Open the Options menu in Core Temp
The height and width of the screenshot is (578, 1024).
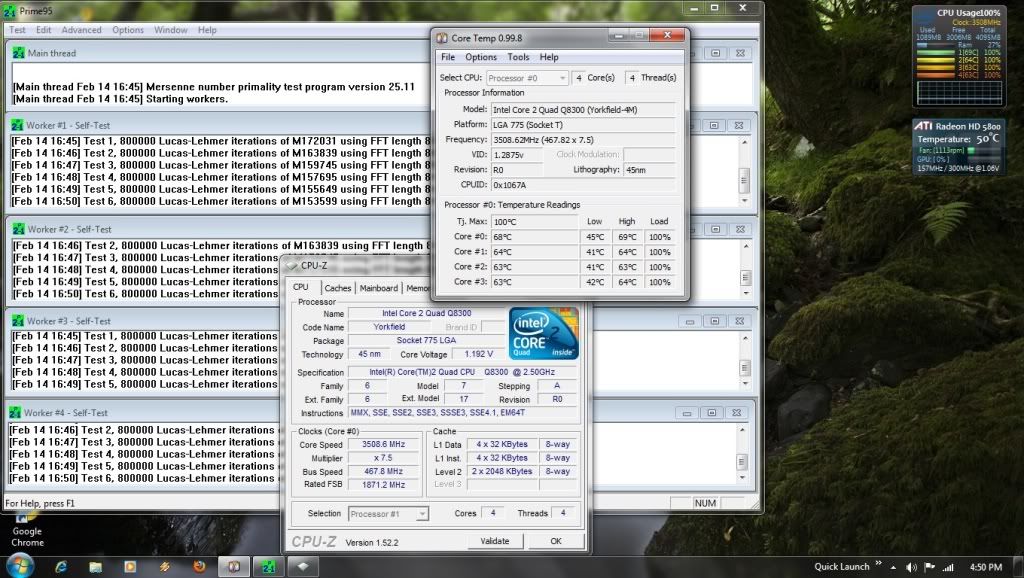pyautogui.click(x=481, y=57)
